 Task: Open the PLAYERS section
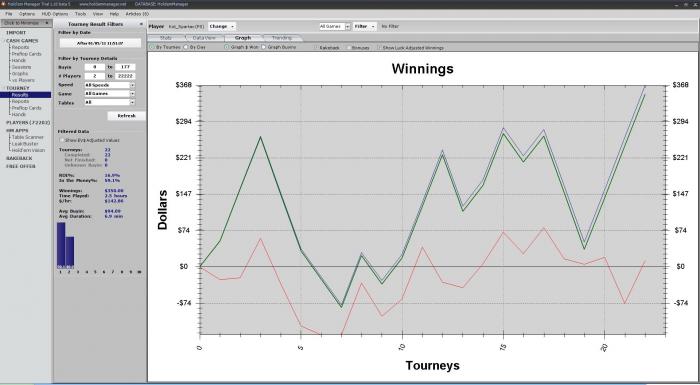point(28,122)
